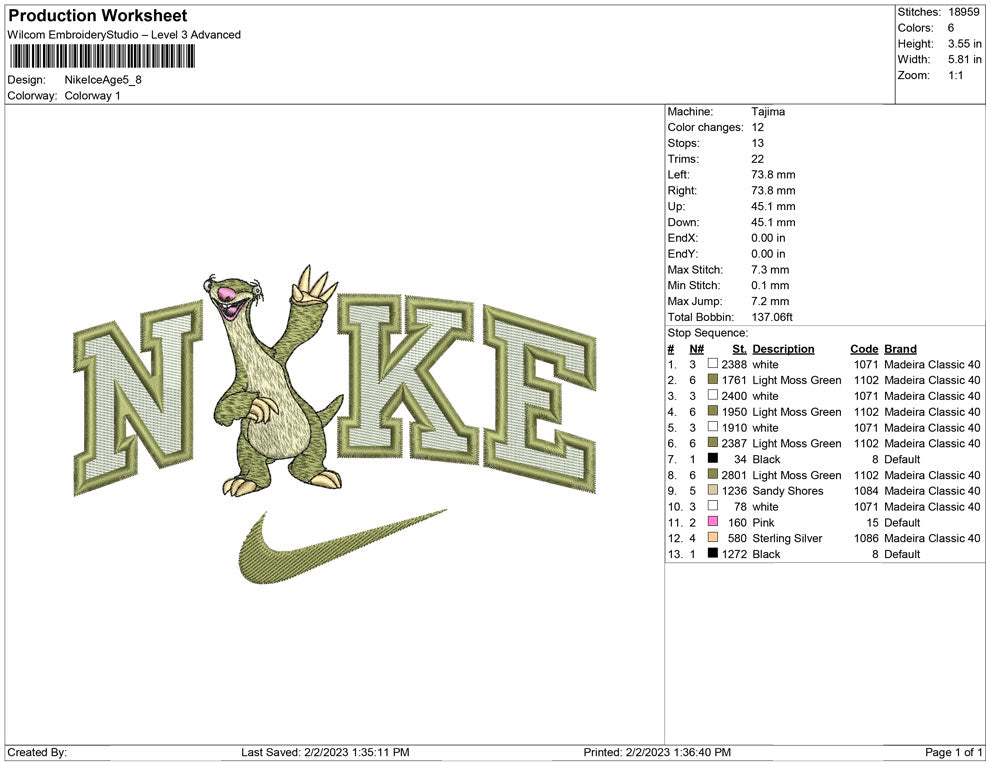Image resolution: width=990 pixels, height=762 pixels.
Task: Click the white swatch in stop row 1
Action: point(713,364)
